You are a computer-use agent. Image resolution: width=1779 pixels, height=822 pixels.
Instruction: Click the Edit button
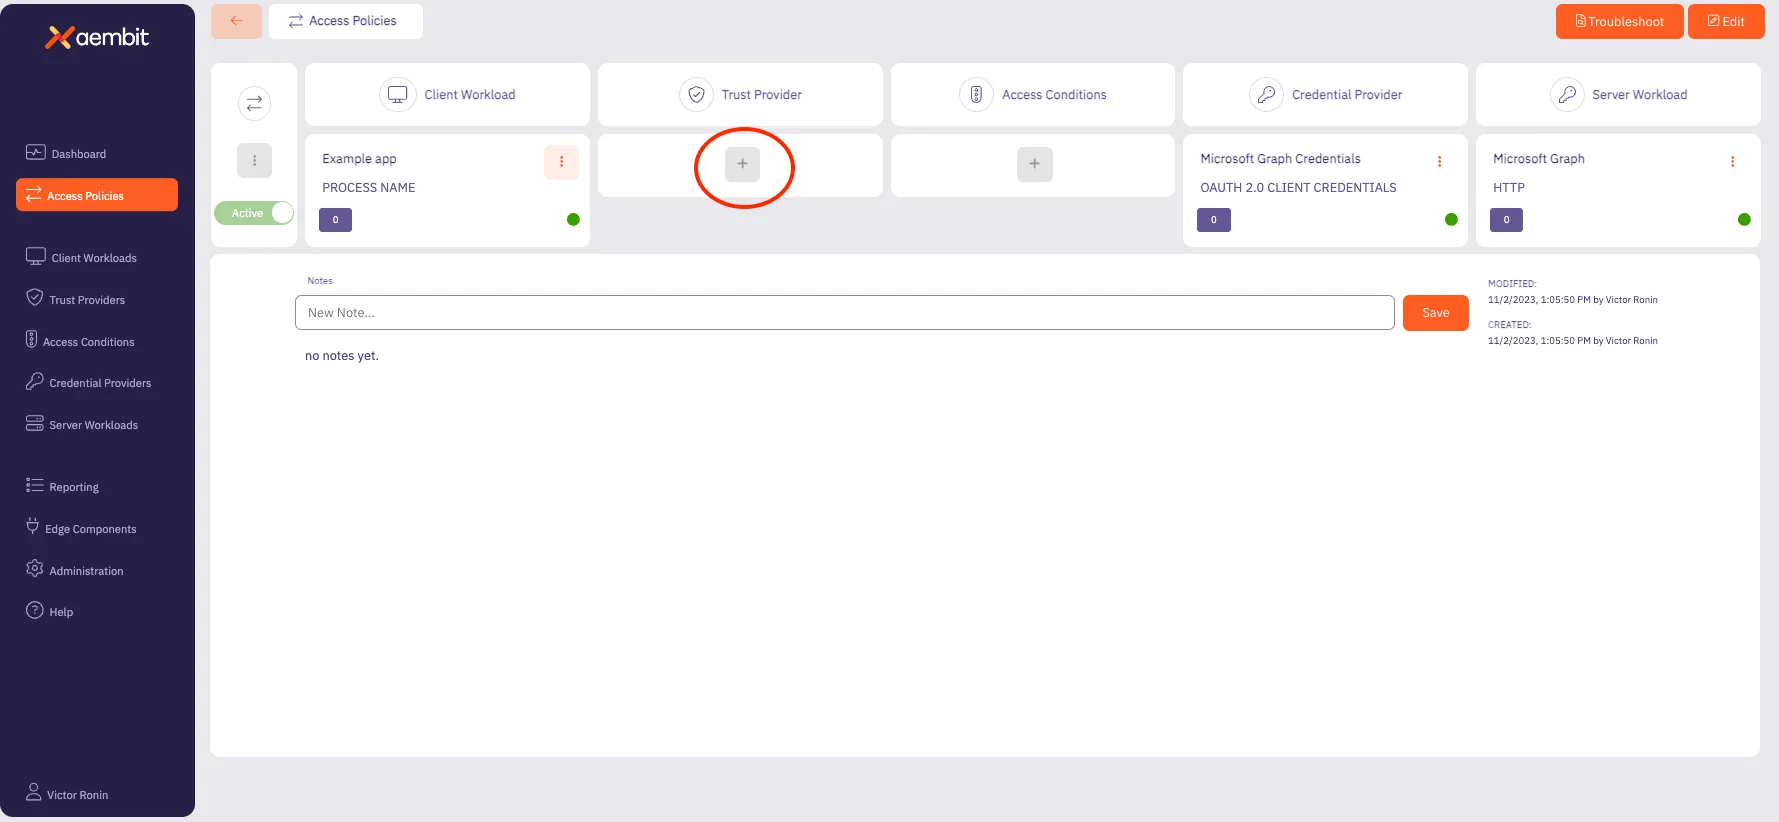coord(1725,21)
